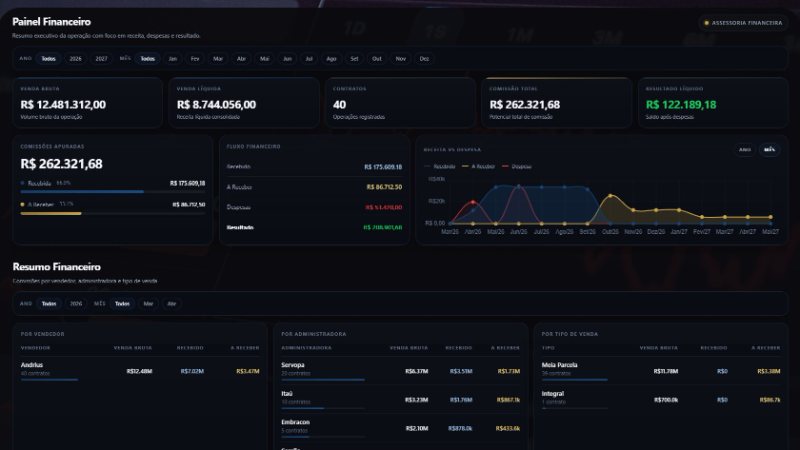The image size is (800, 450).
Task: Click the blue Recebido progress bar
Action: (82, 192)
